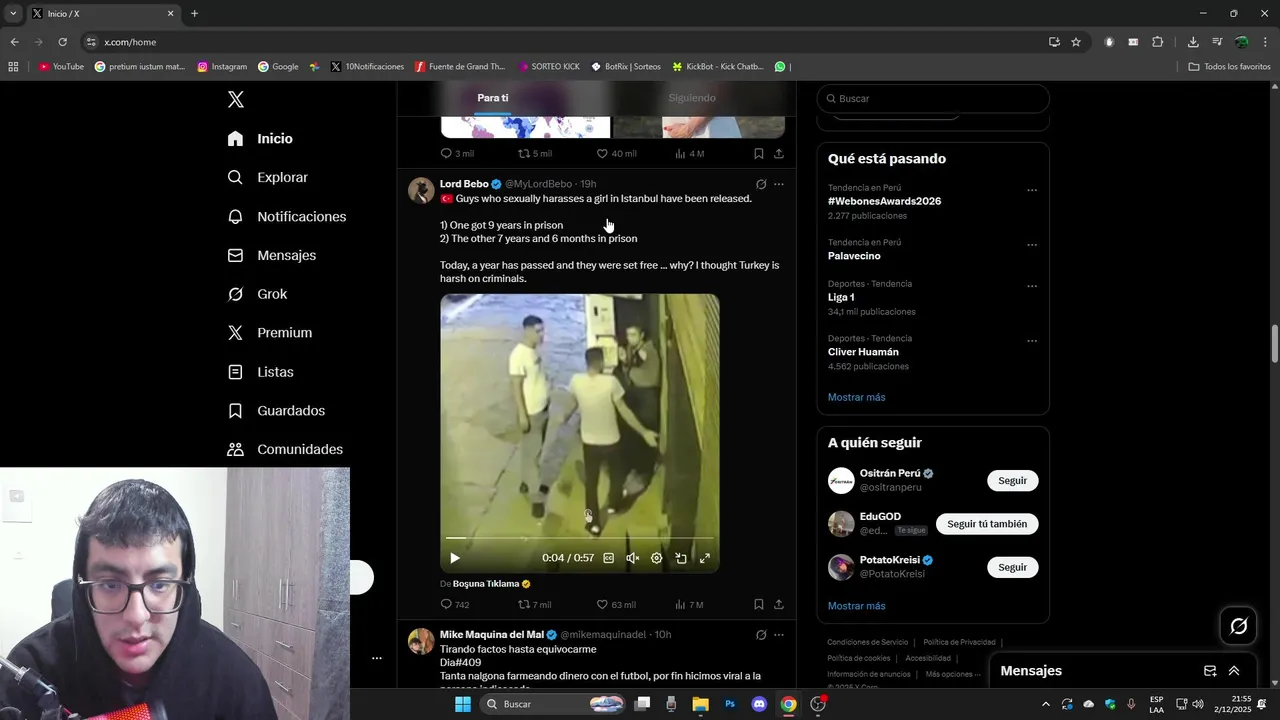Open options for Cliver Huamán trend
Screen dimensions: 1280x720
(x=1031, y=341)
